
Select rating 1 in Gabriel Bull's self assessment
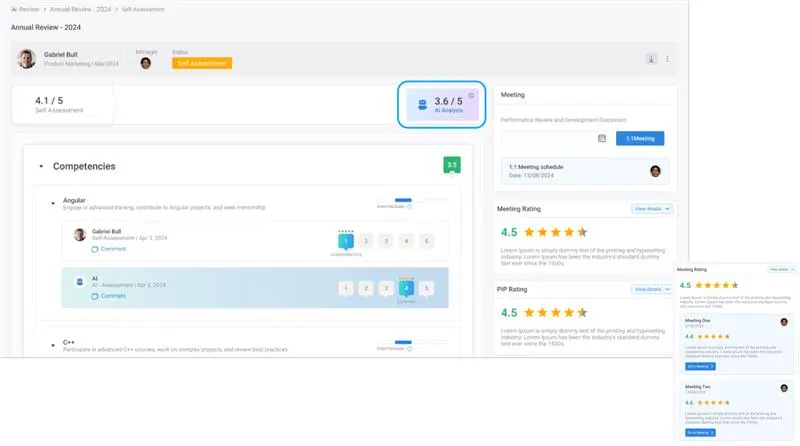(345, 241)
